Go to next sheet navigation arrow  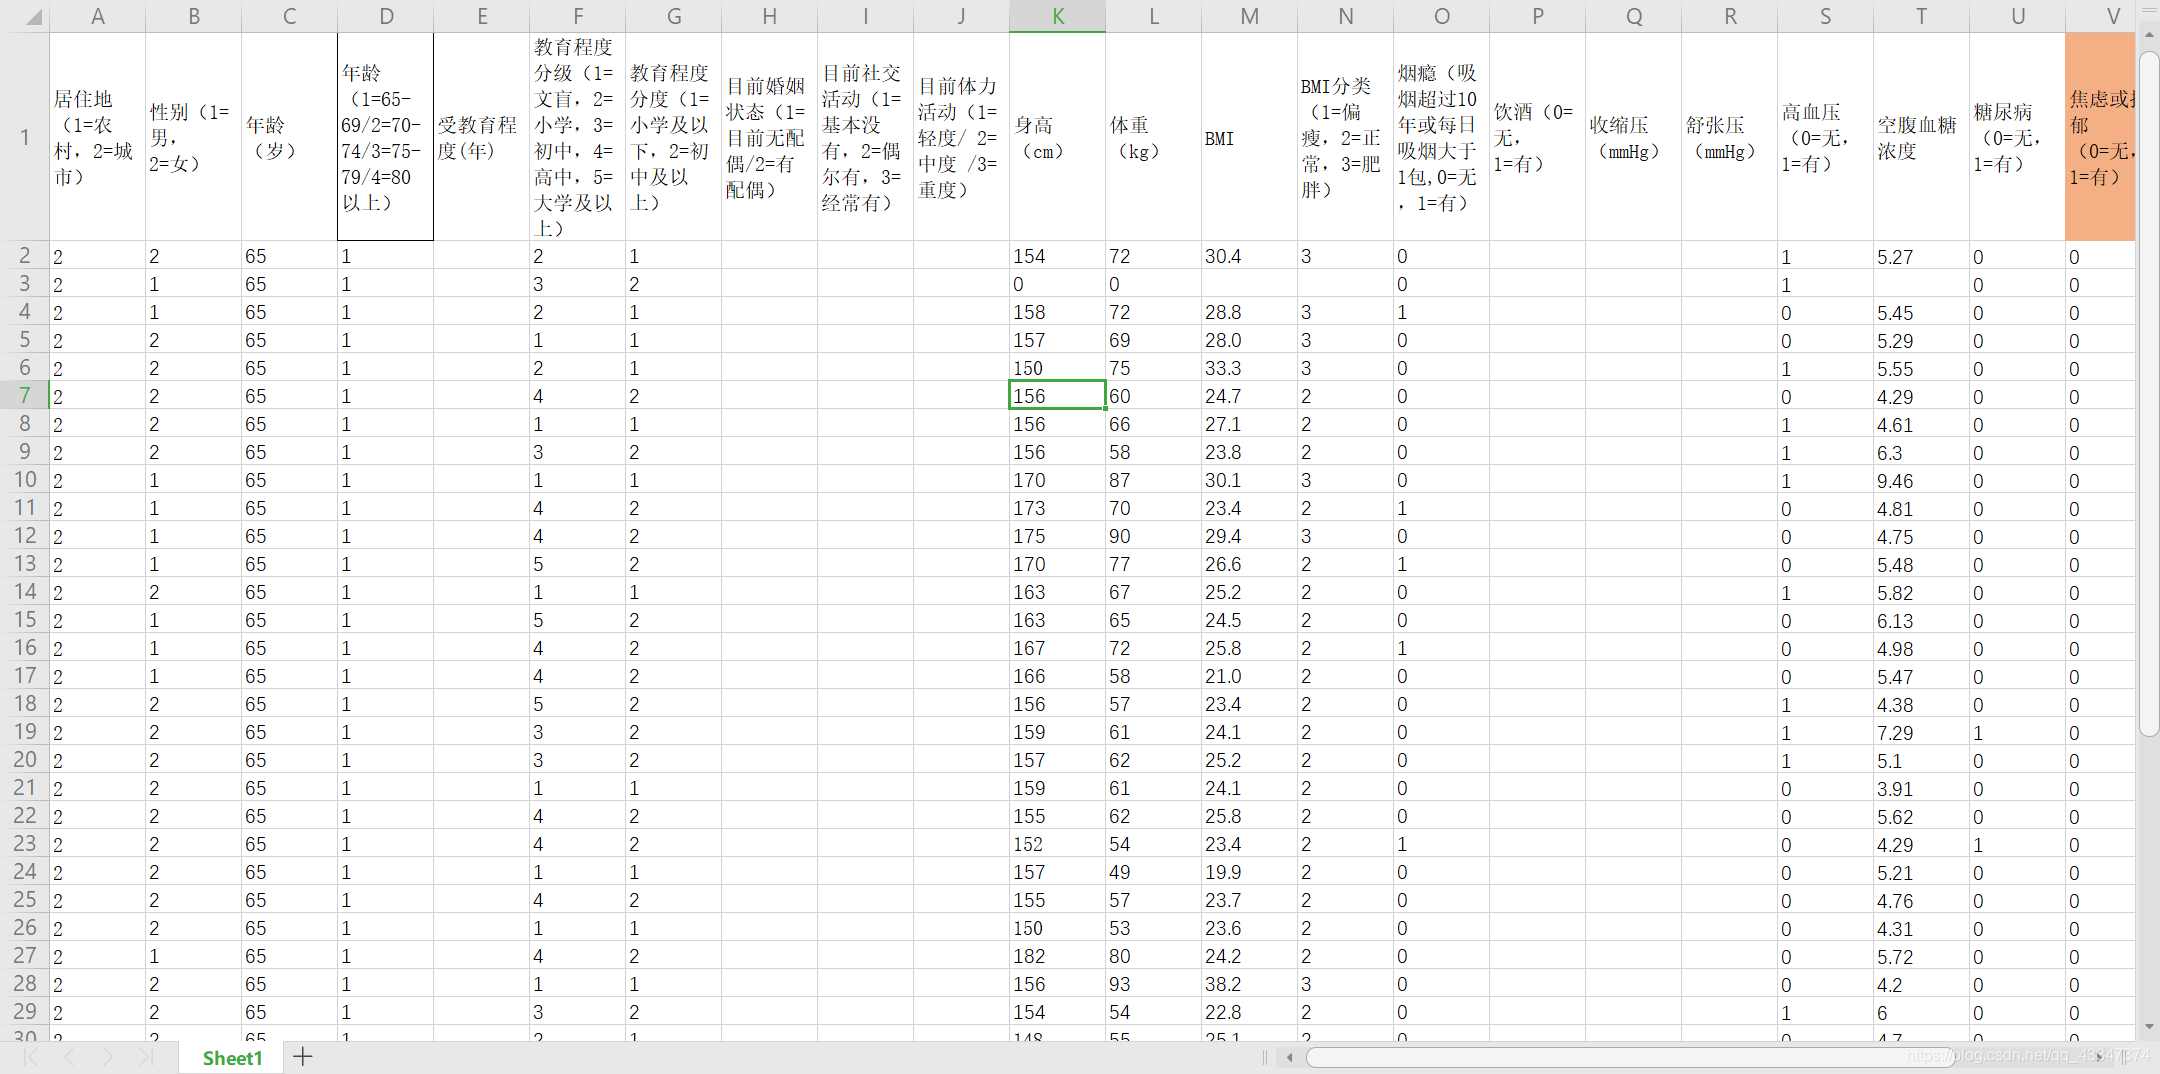pyautogui.click(x=107, y=1057)
